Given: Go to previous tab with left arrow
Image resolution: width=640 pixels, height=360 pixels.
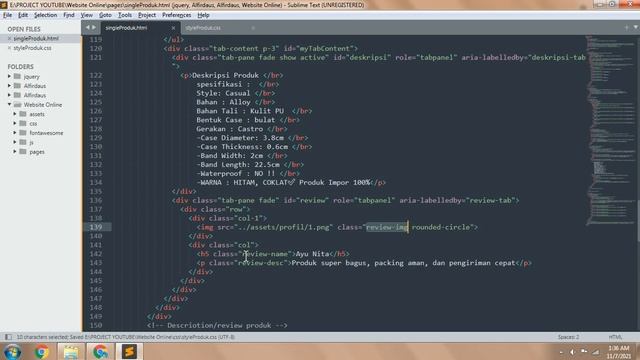Looking at the screenshot, I should (87, 27).
